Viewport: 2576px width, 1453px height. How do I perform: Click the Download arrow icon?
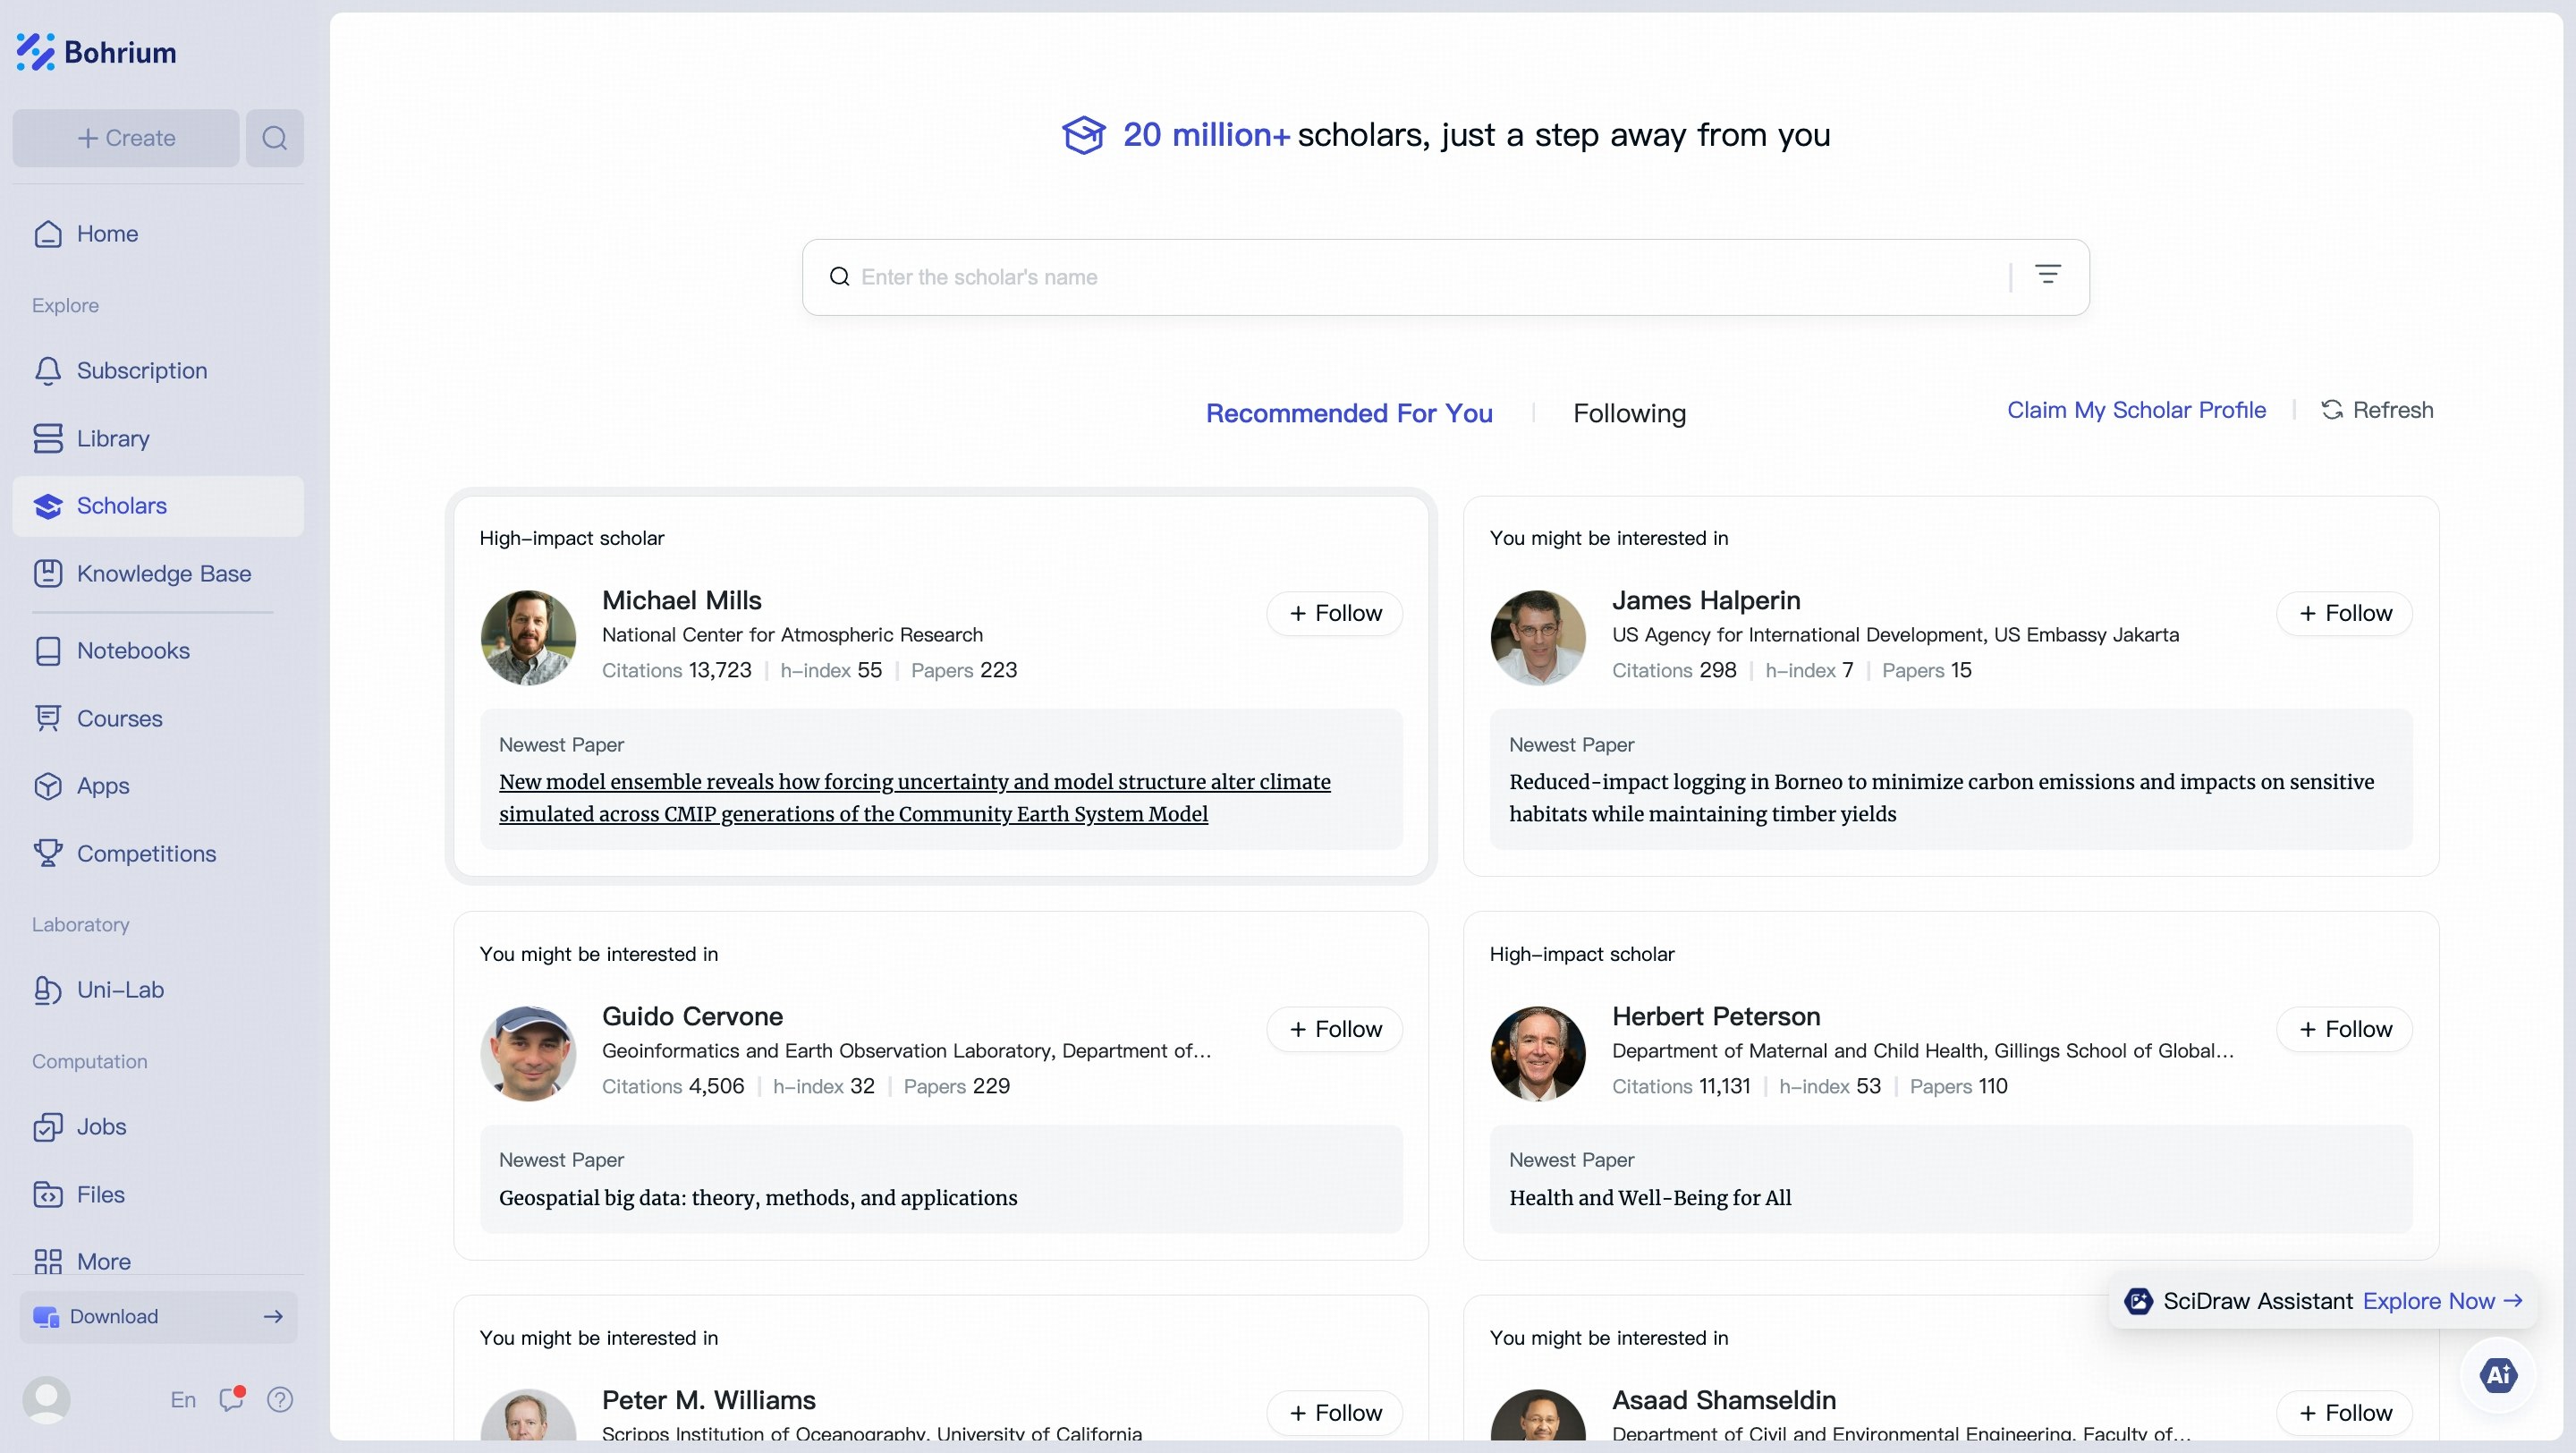pos(273,1316)
